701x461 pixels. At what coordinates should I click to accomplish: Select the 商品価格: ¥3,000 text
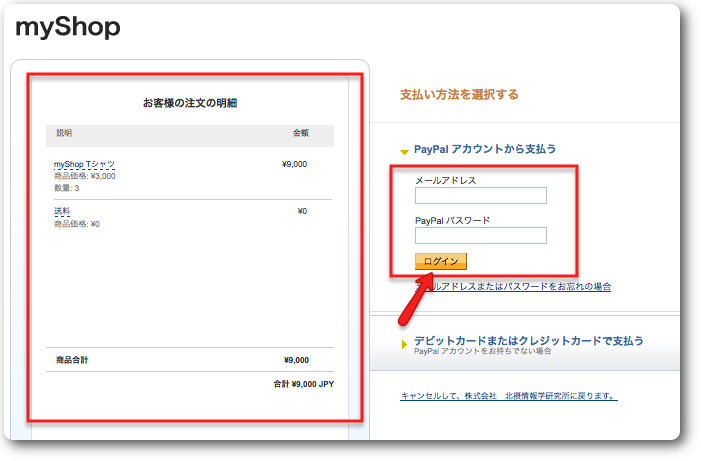84,176
